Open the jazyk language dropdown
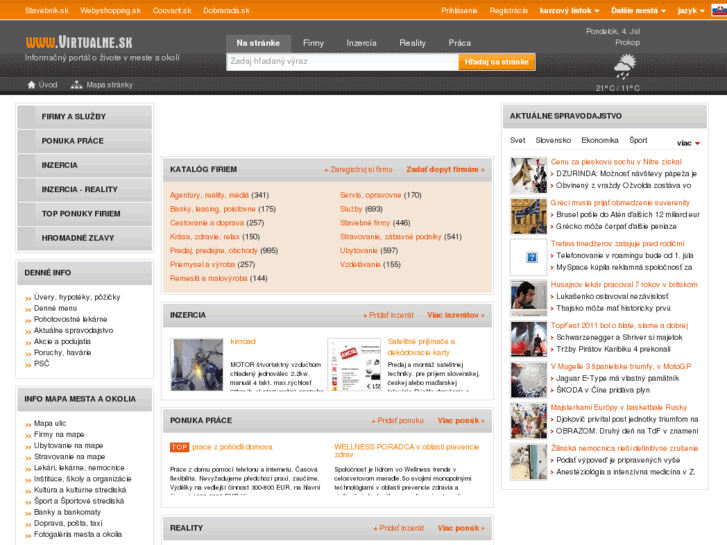 [690, 10]
